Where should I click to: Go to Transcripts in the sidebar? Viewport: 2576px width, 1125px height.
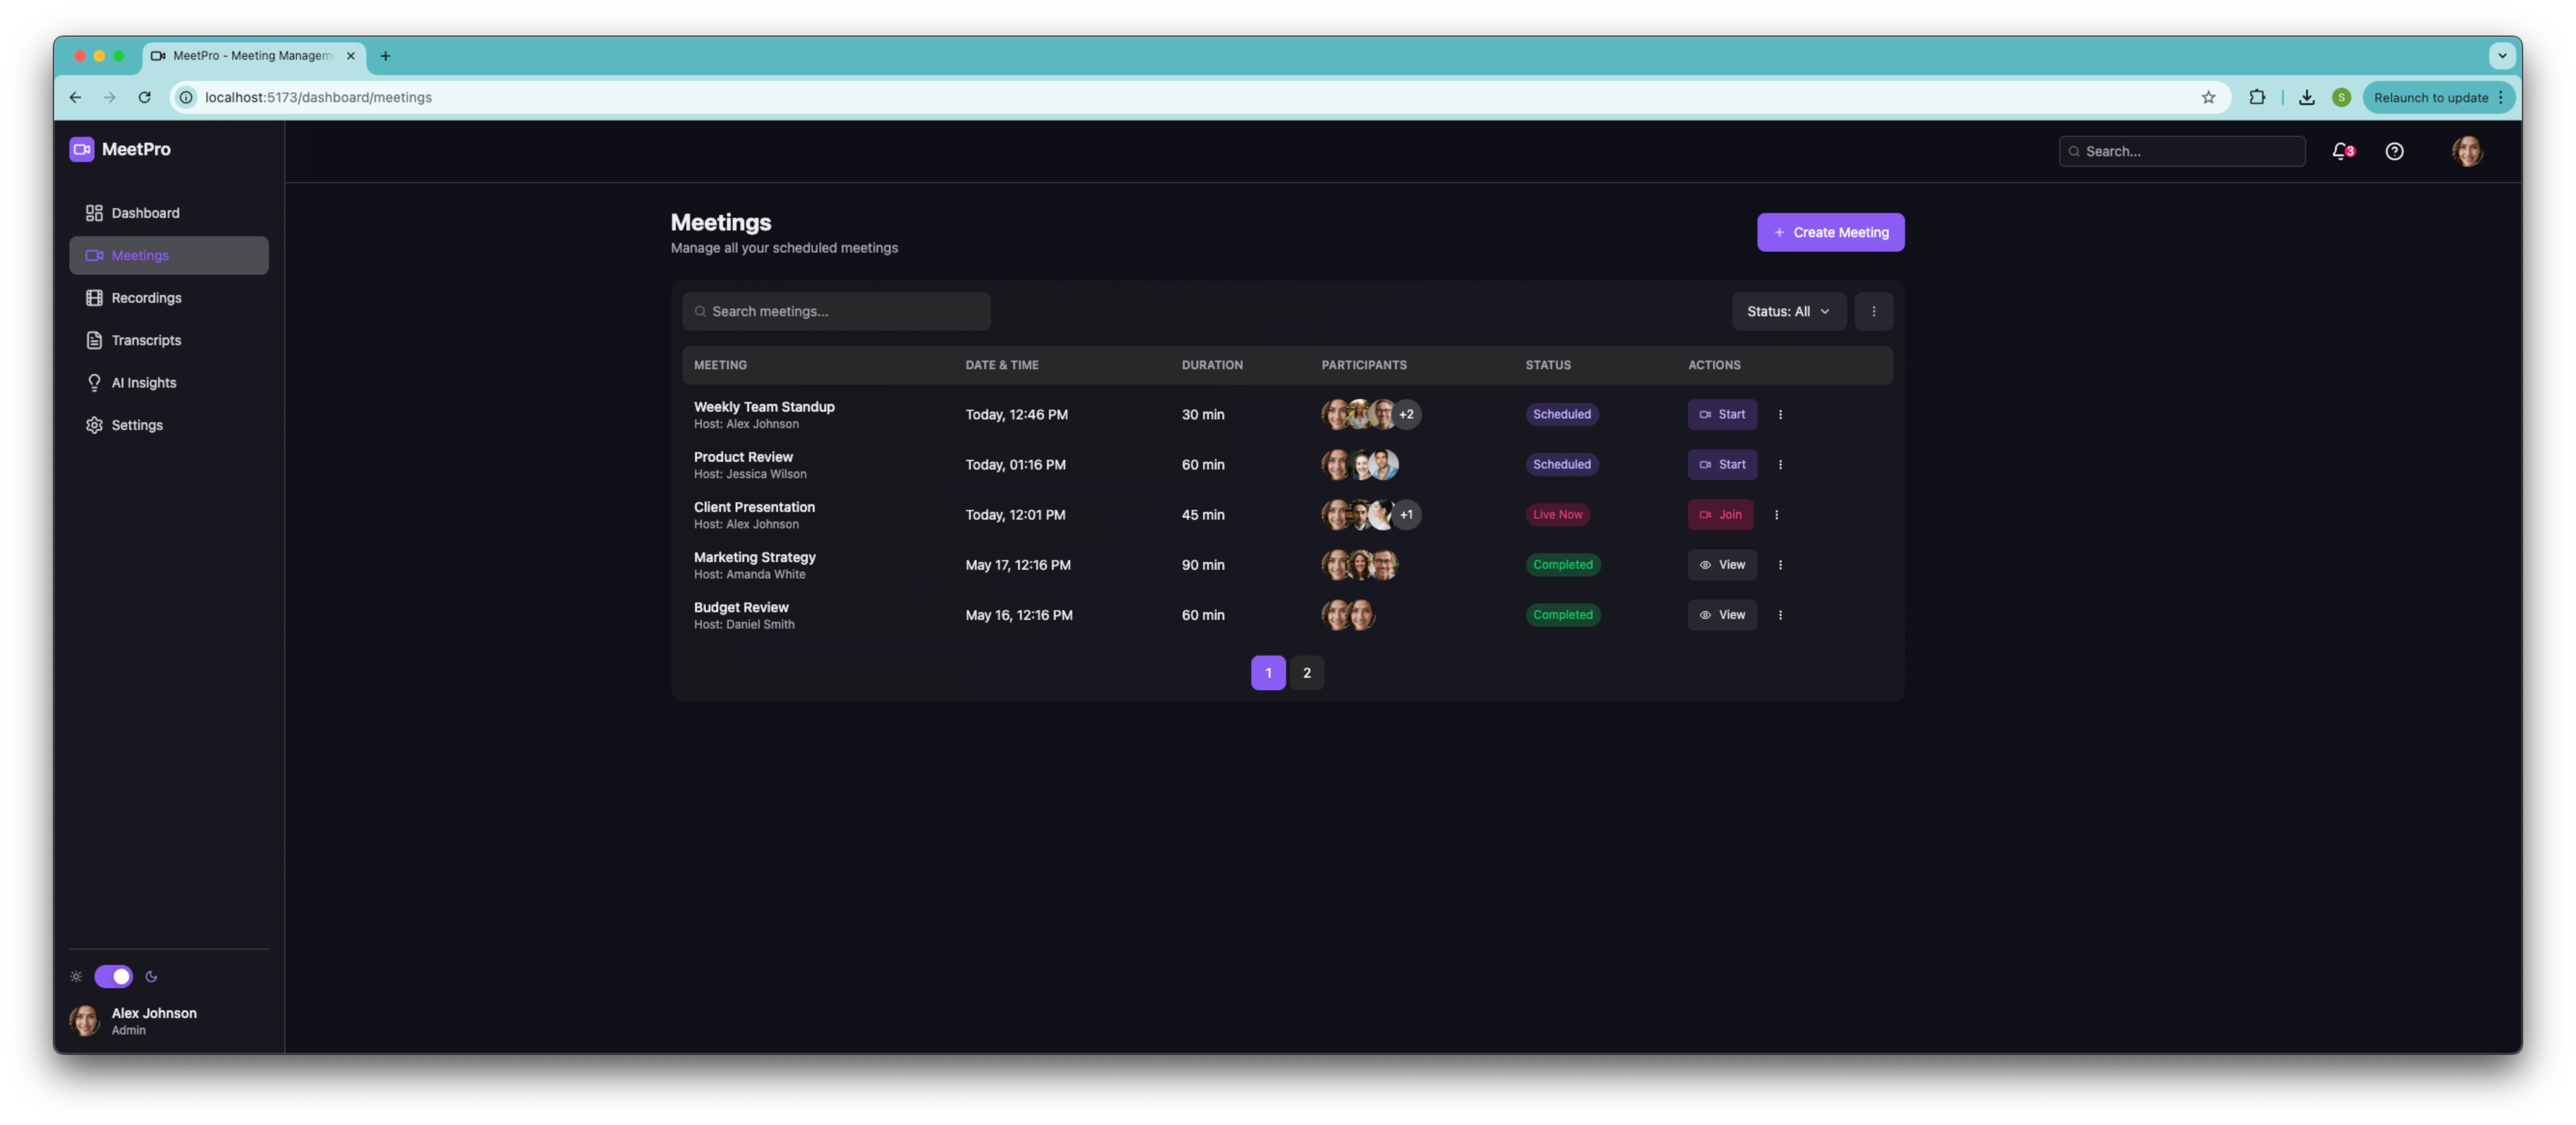146,340
